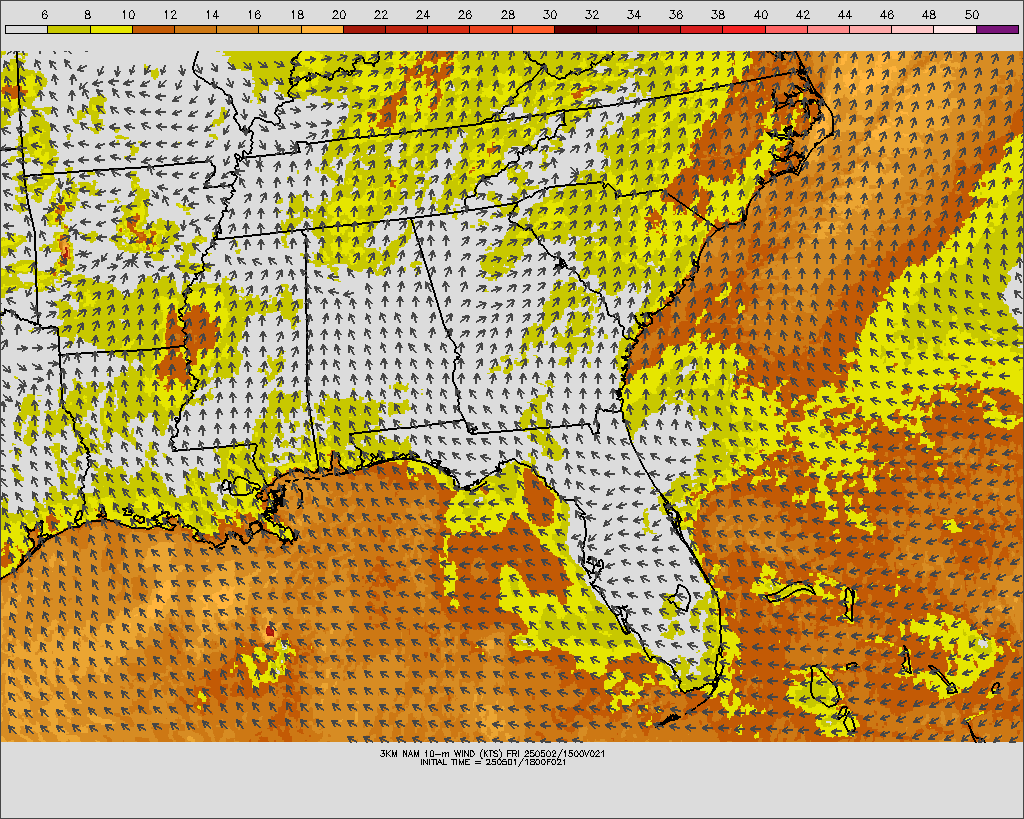Image resolution: width=1024 pixels, height=819 pixels.
Task: Click the legend label "50"
Action: tap(971, 15)
